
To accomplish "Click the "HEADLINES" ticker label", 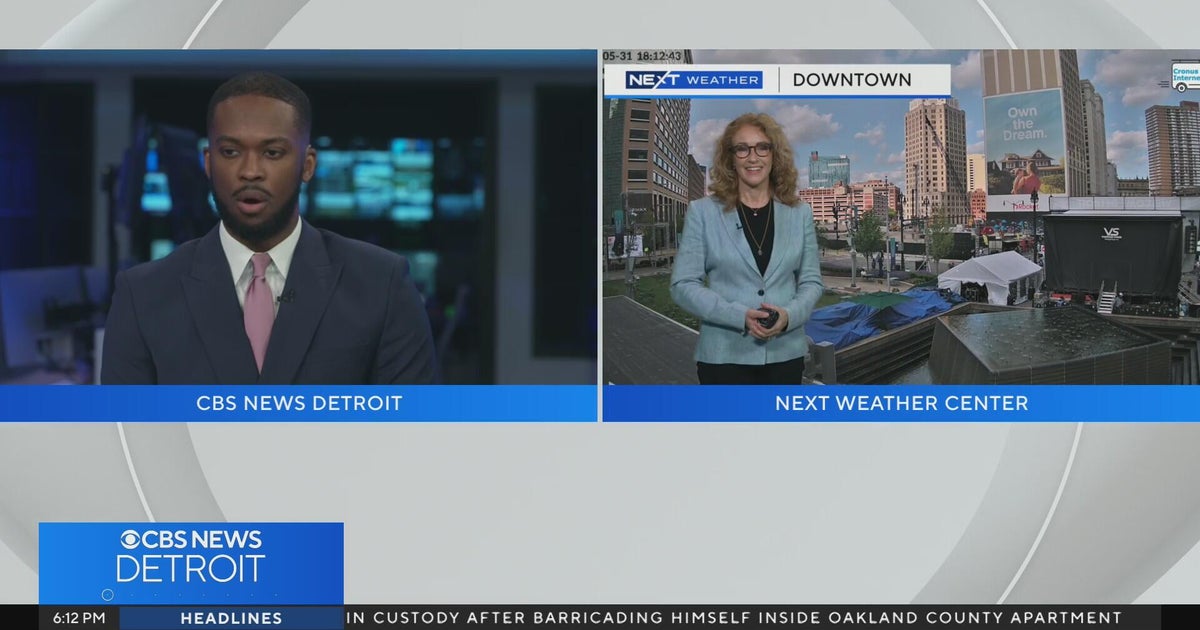I will (231, 618).
